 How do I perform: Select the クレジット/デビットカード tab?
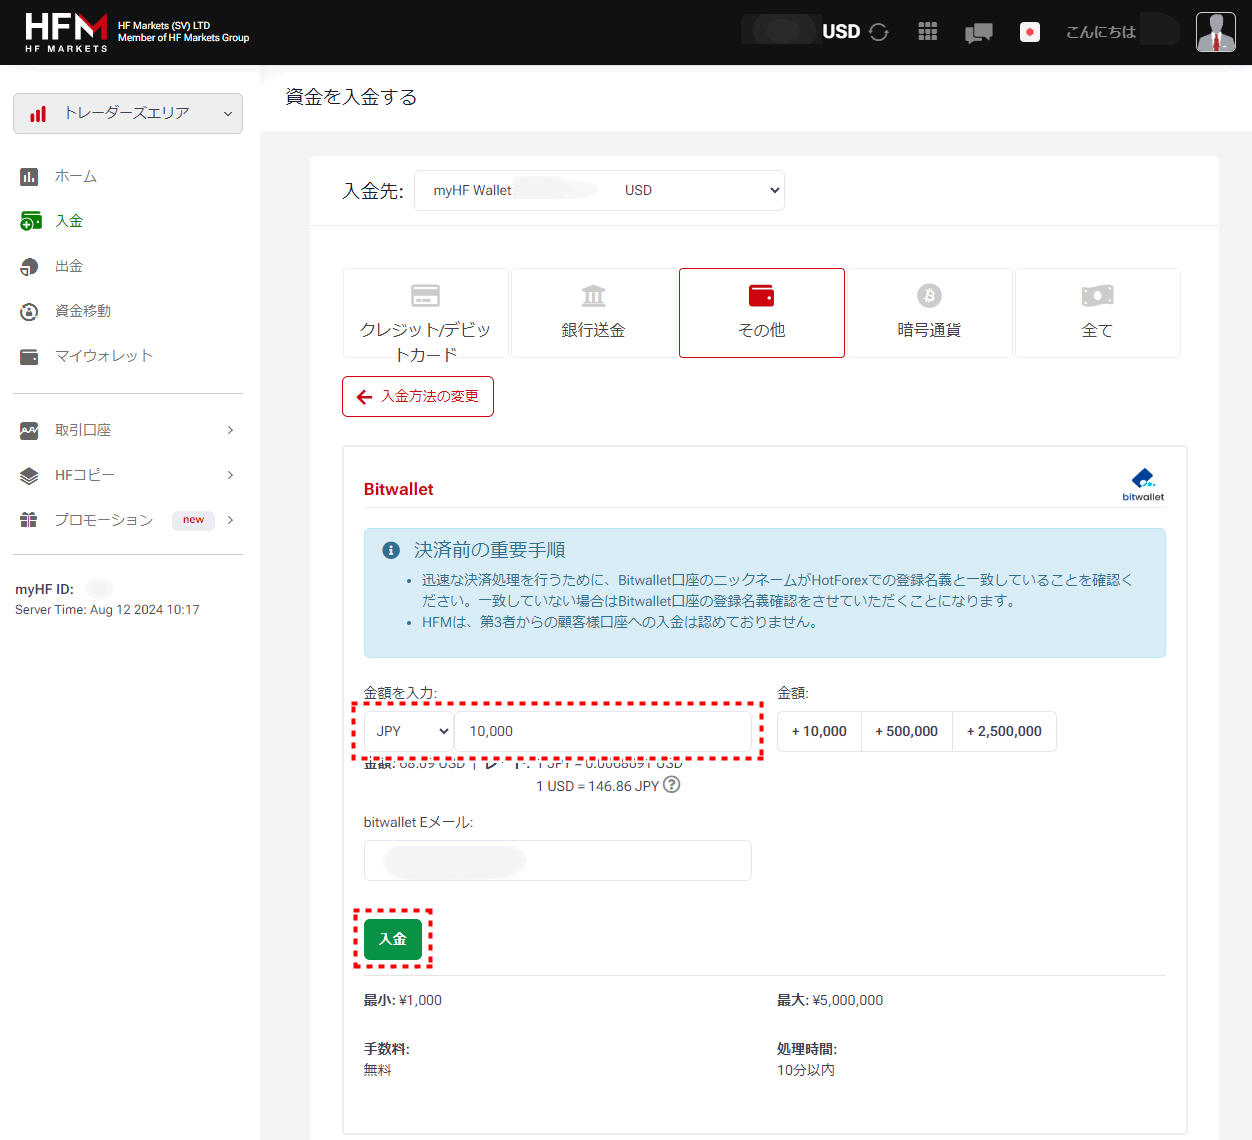coord(426,313)
